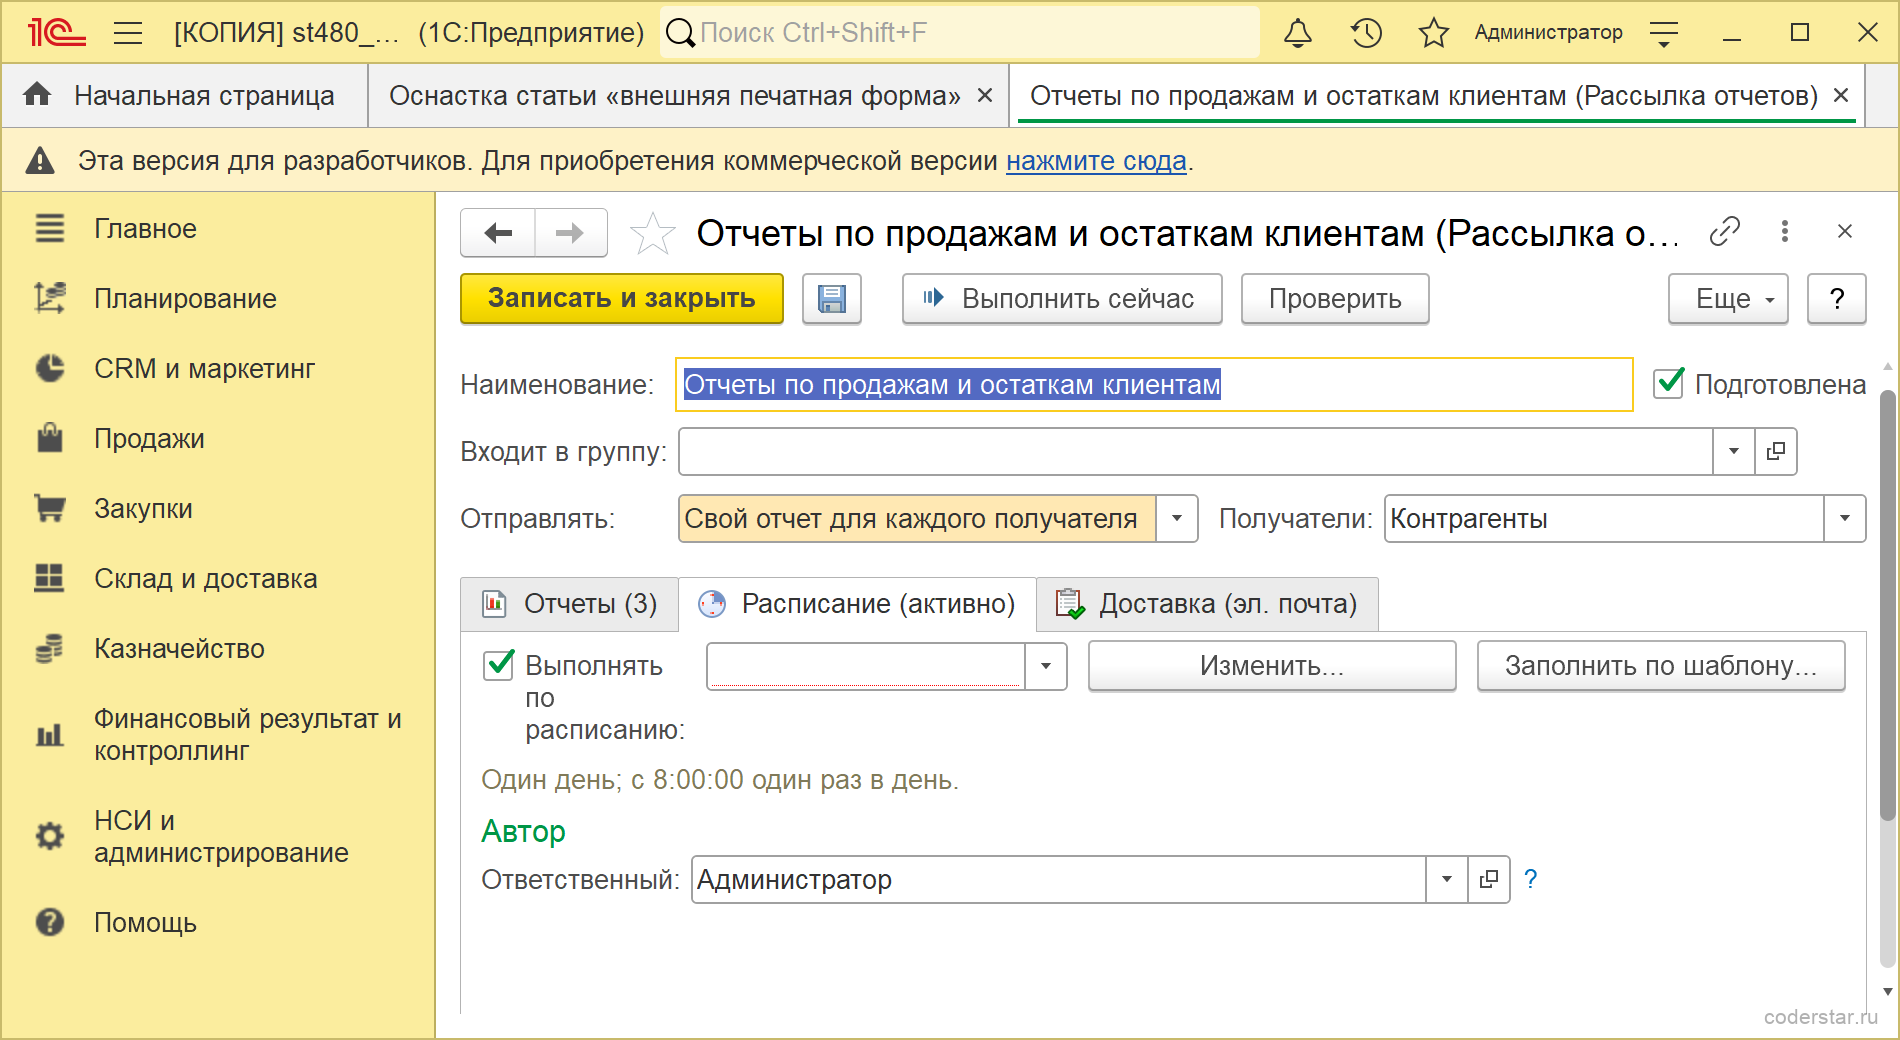Toggle Выполнять по расписанию checkbox
This screenshot has width=1900, height=1040.
[498, 665]
